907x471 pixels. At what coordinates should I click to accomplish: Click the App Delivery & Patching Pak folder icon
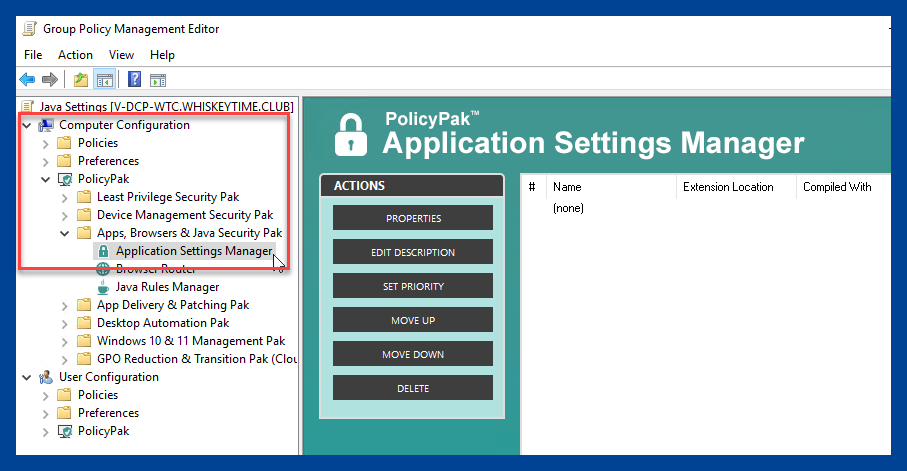click(x=84, y=305)
